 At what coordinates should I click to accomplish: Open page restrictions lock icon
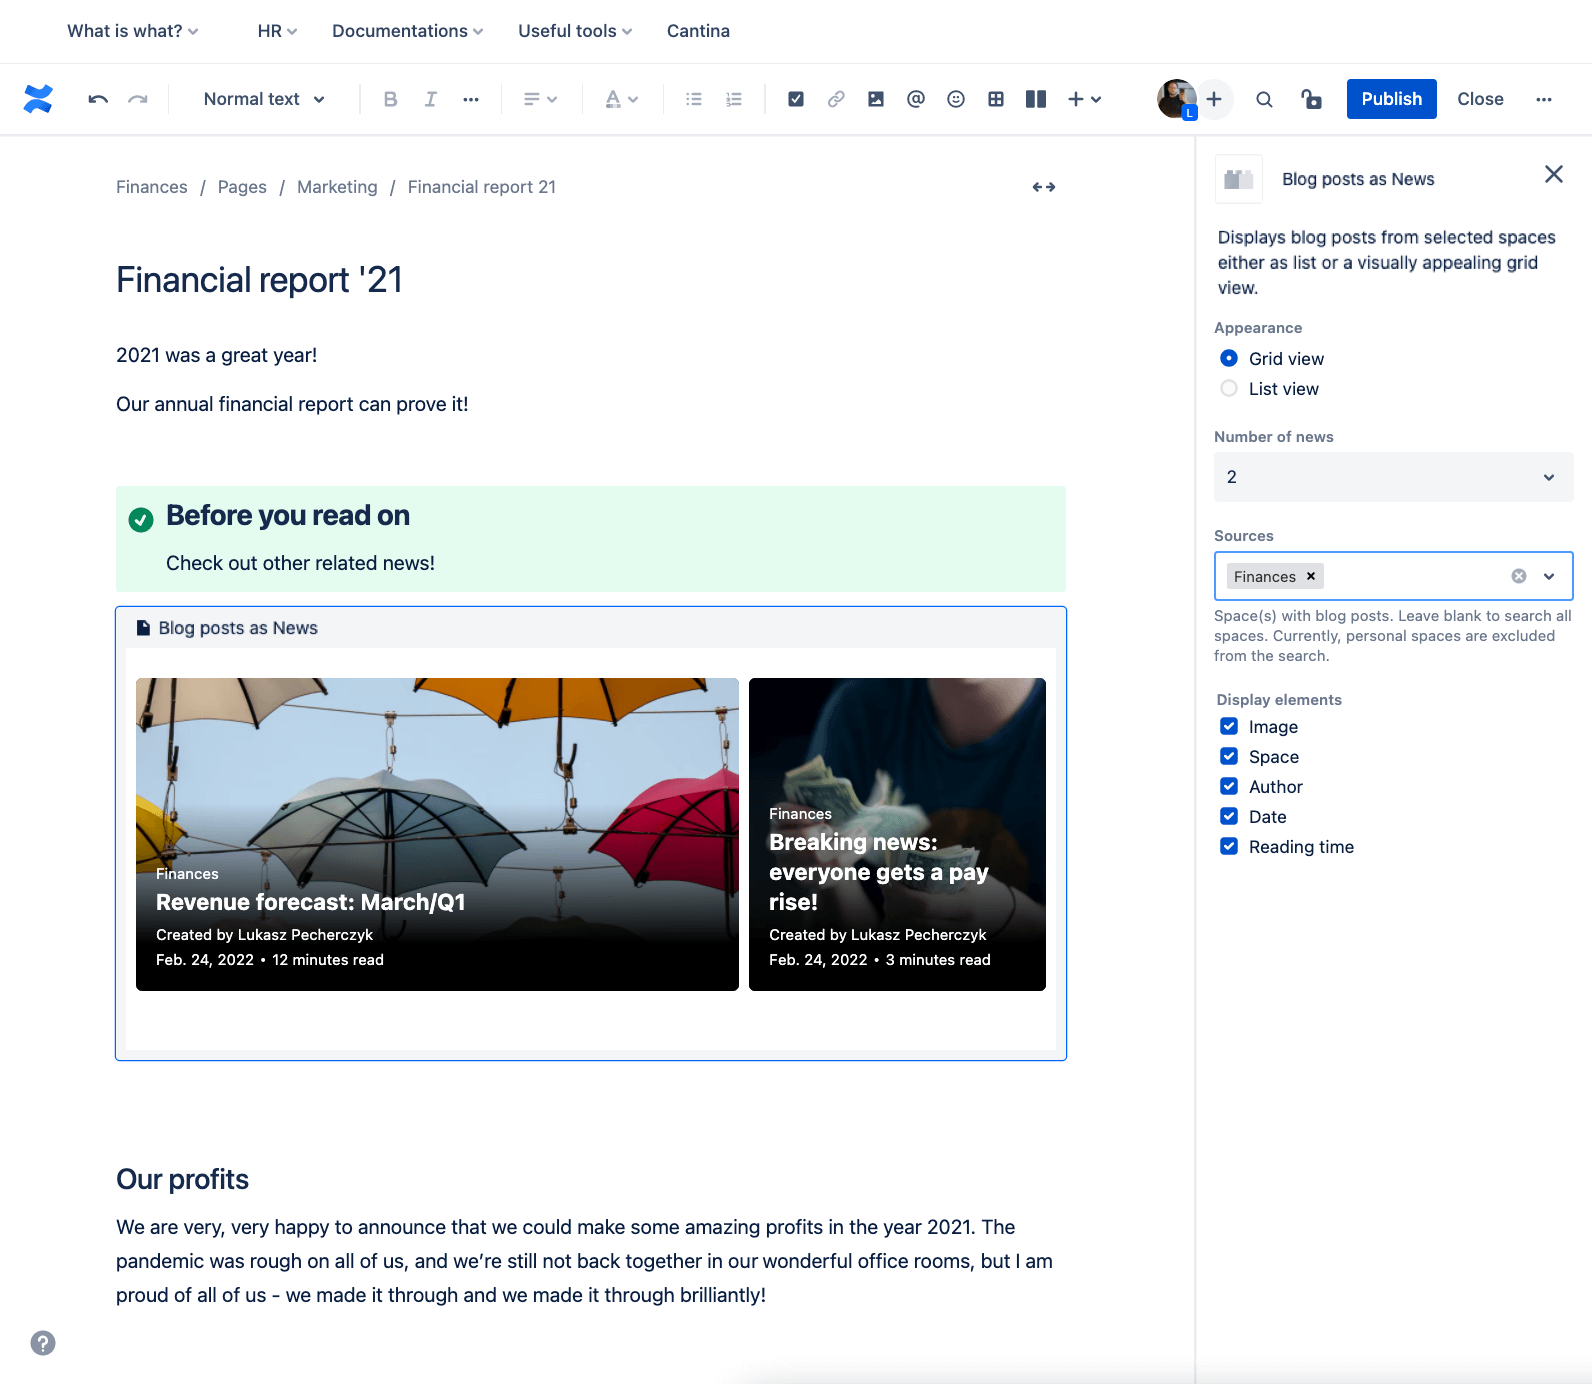pos(1311,99)
